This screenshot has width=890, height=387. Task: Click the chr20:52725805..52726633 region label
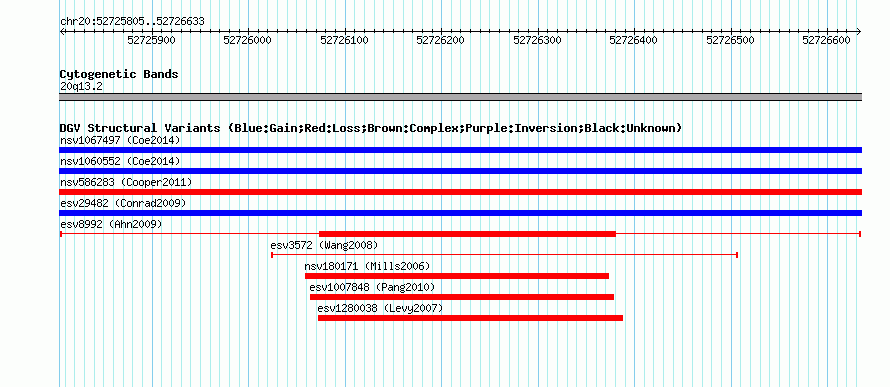(x=132, y=22)
